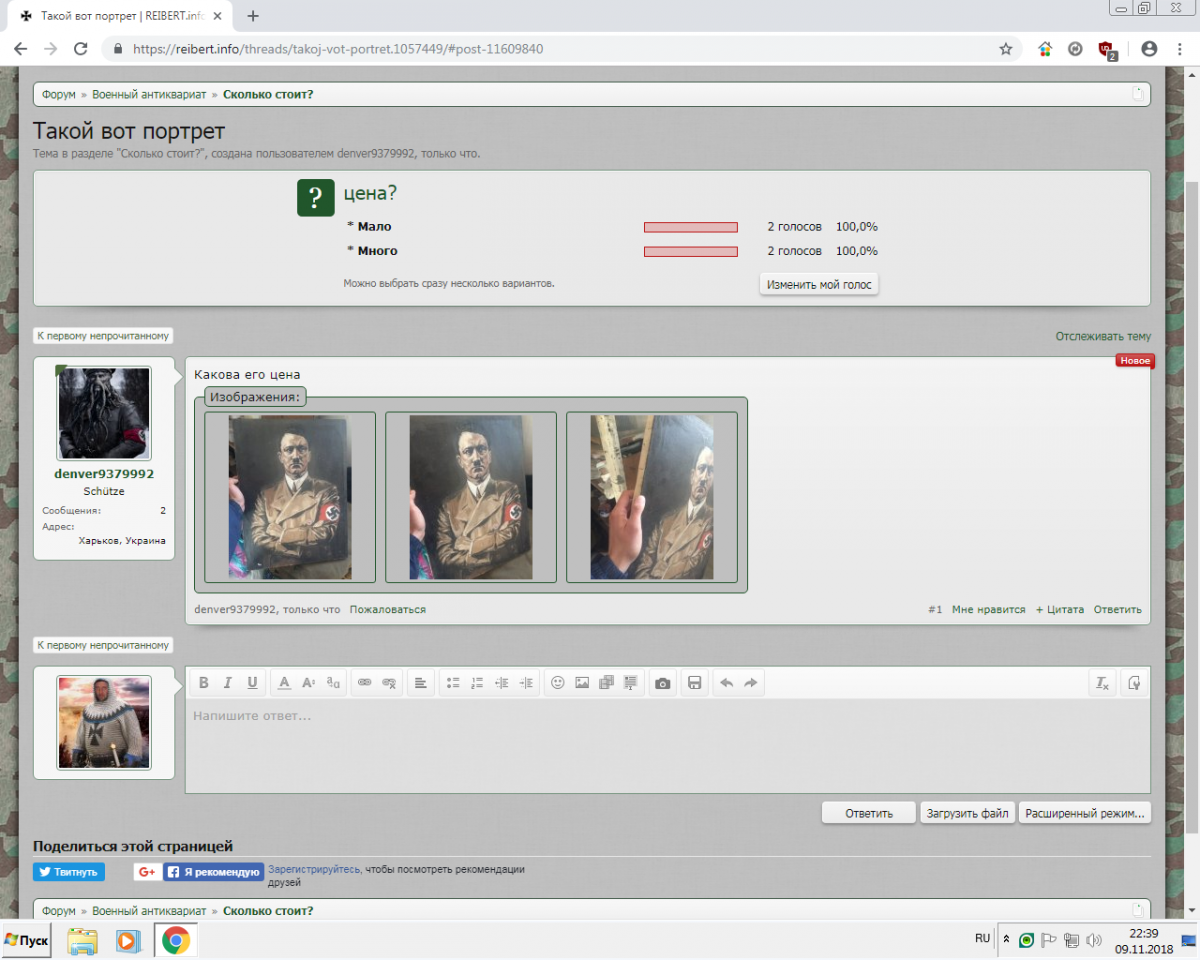Insert a link using the chain icon
The height and width of the screenshot is (960, 1200).
(x=365, y=683)
